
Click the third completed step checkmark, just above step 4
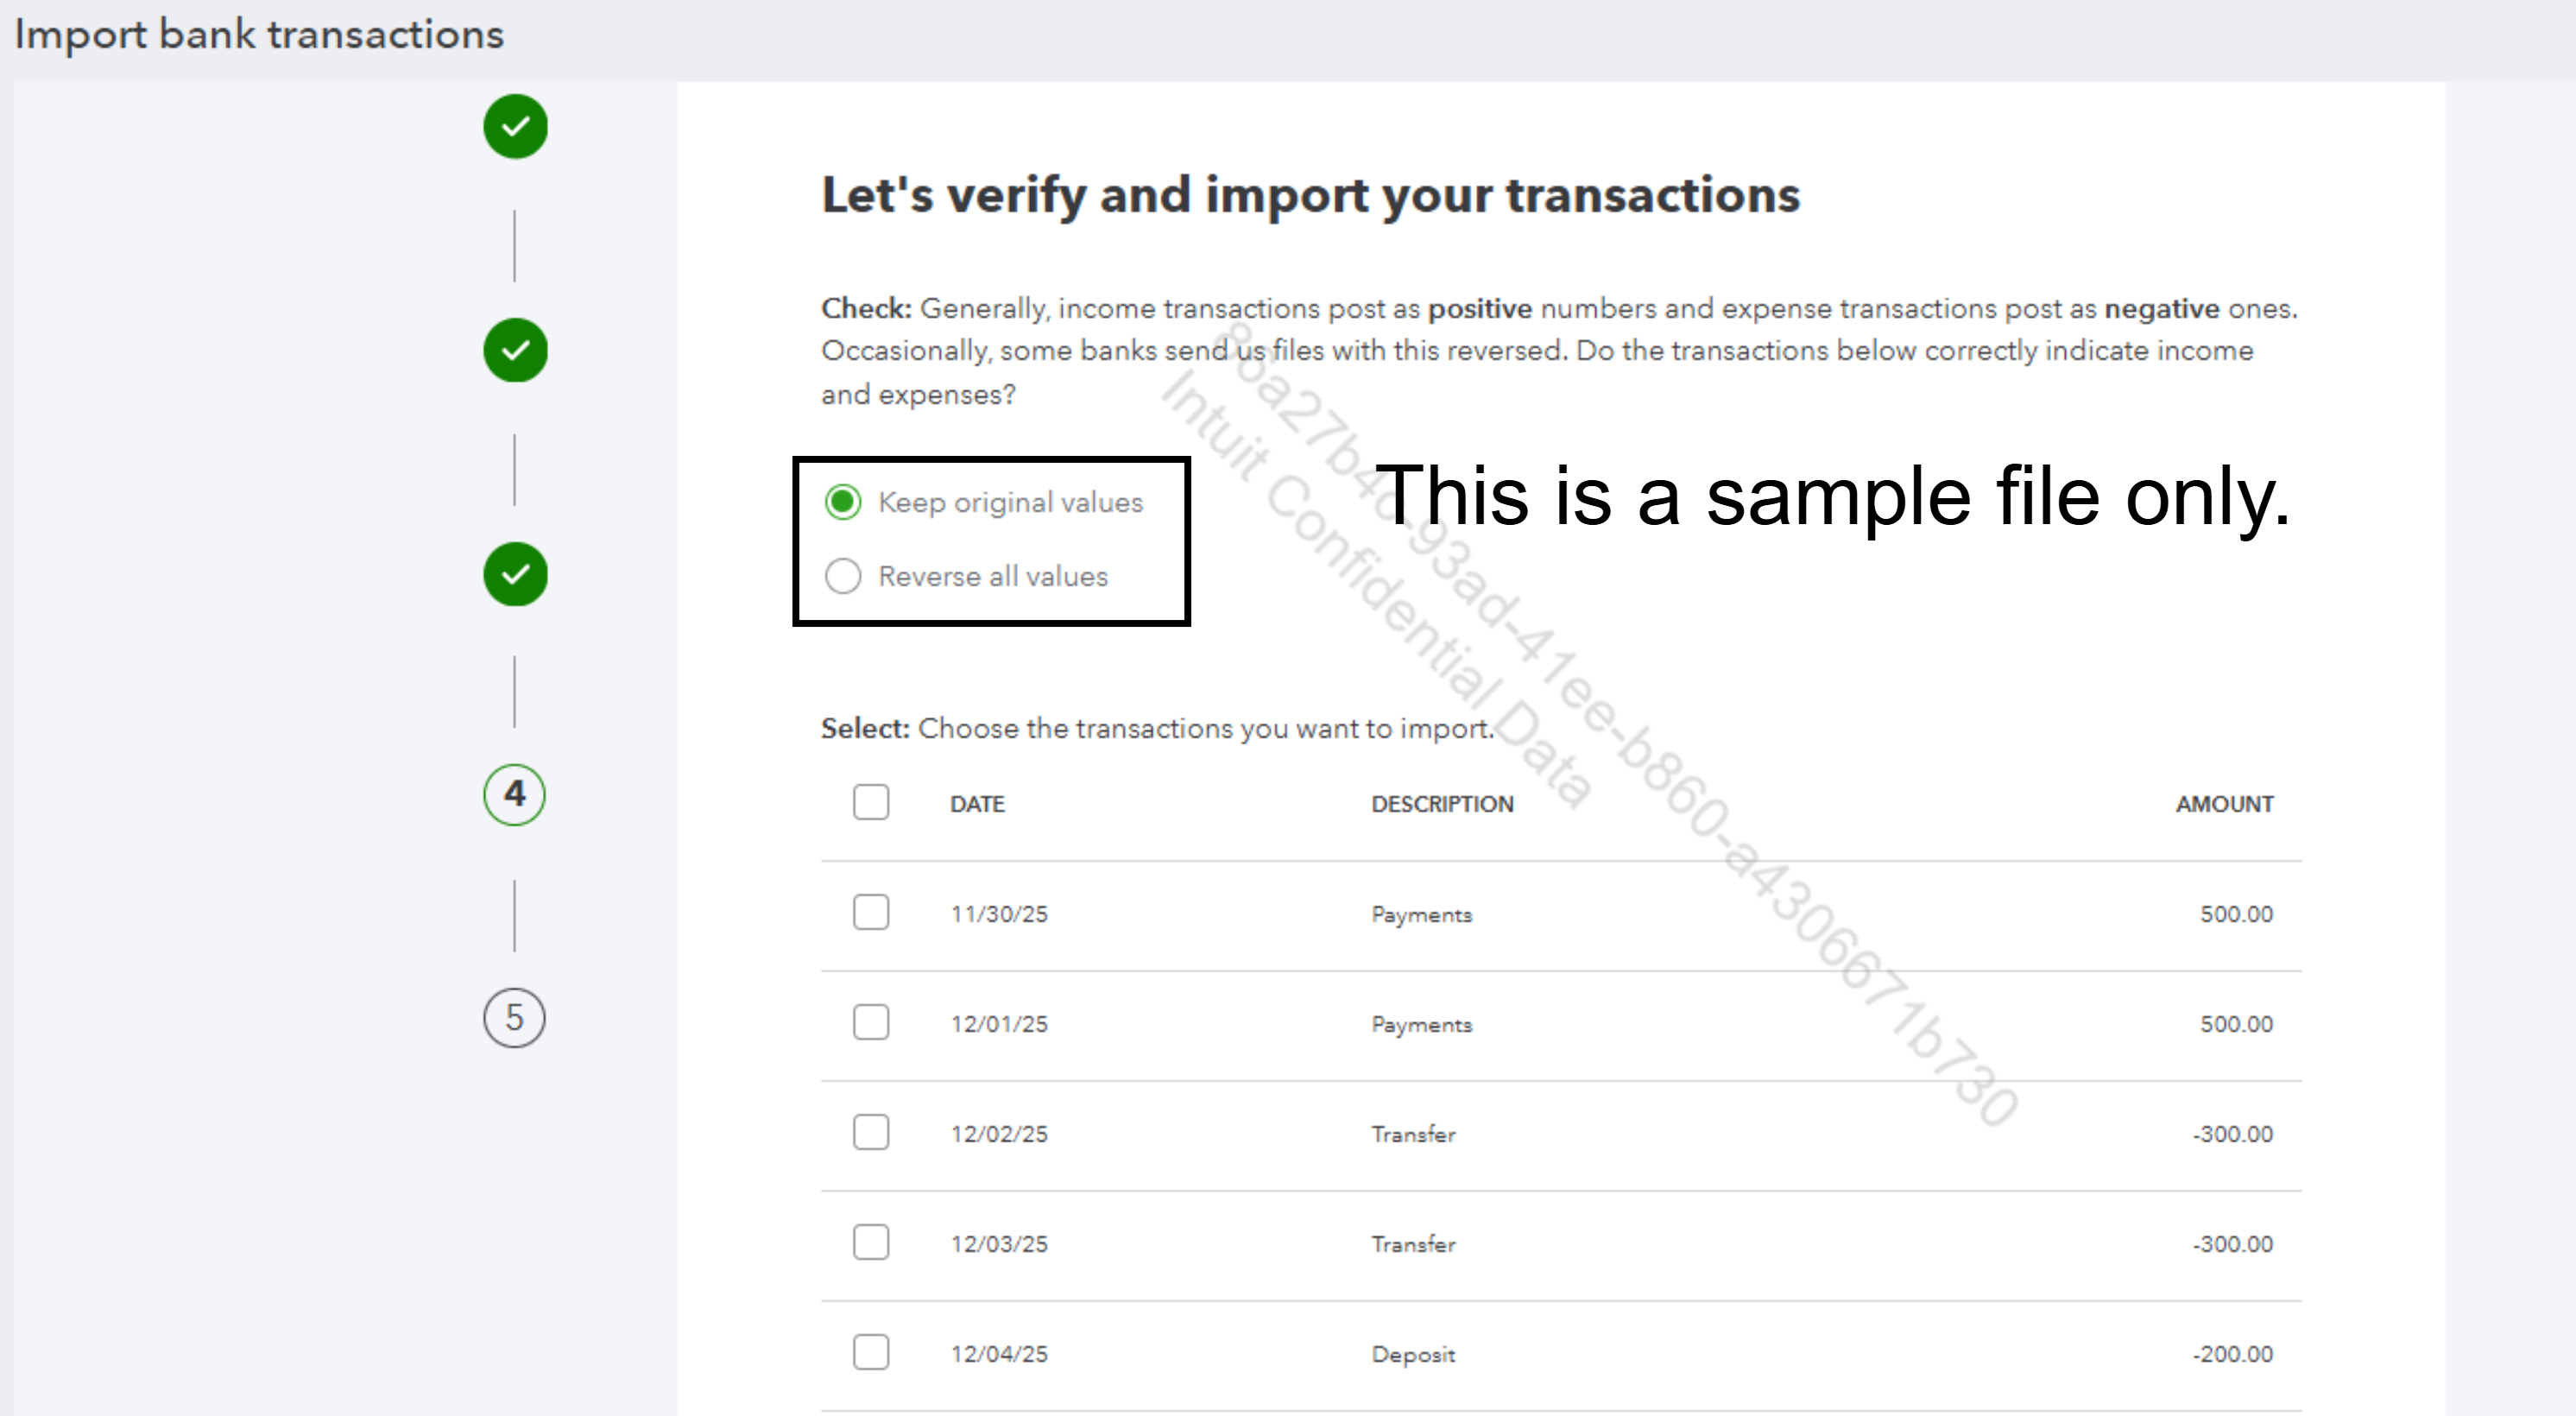point(515,575)
